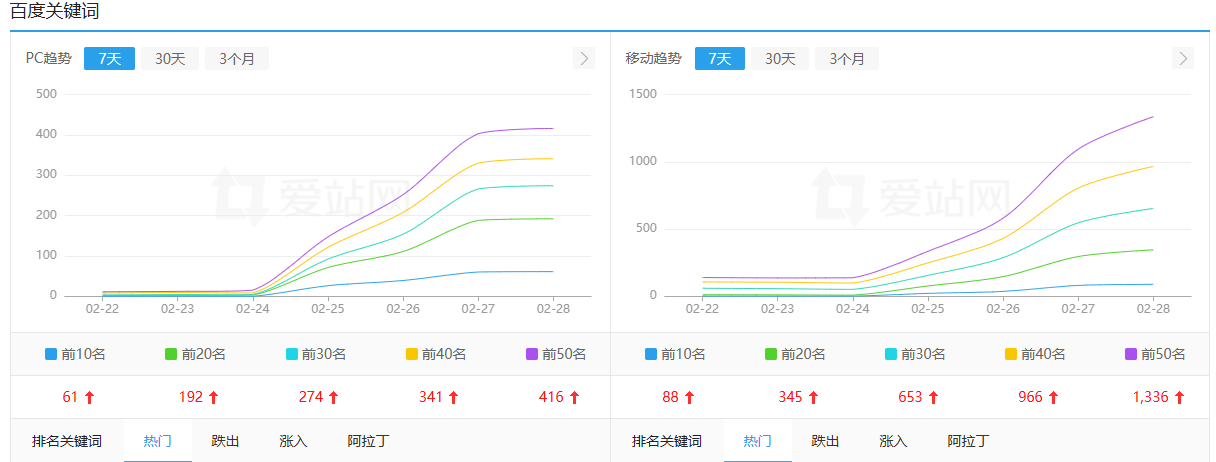Click 前50名 purple legend in mobile chart
1216x462 pixels.
click(x=1155, y=354)
